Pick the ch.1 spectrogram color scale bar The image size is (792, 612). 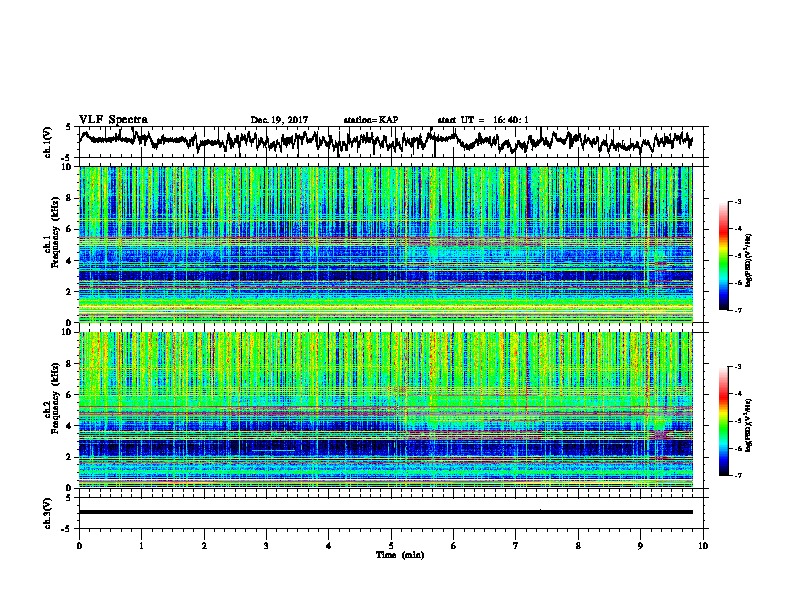tap(724, 256)
